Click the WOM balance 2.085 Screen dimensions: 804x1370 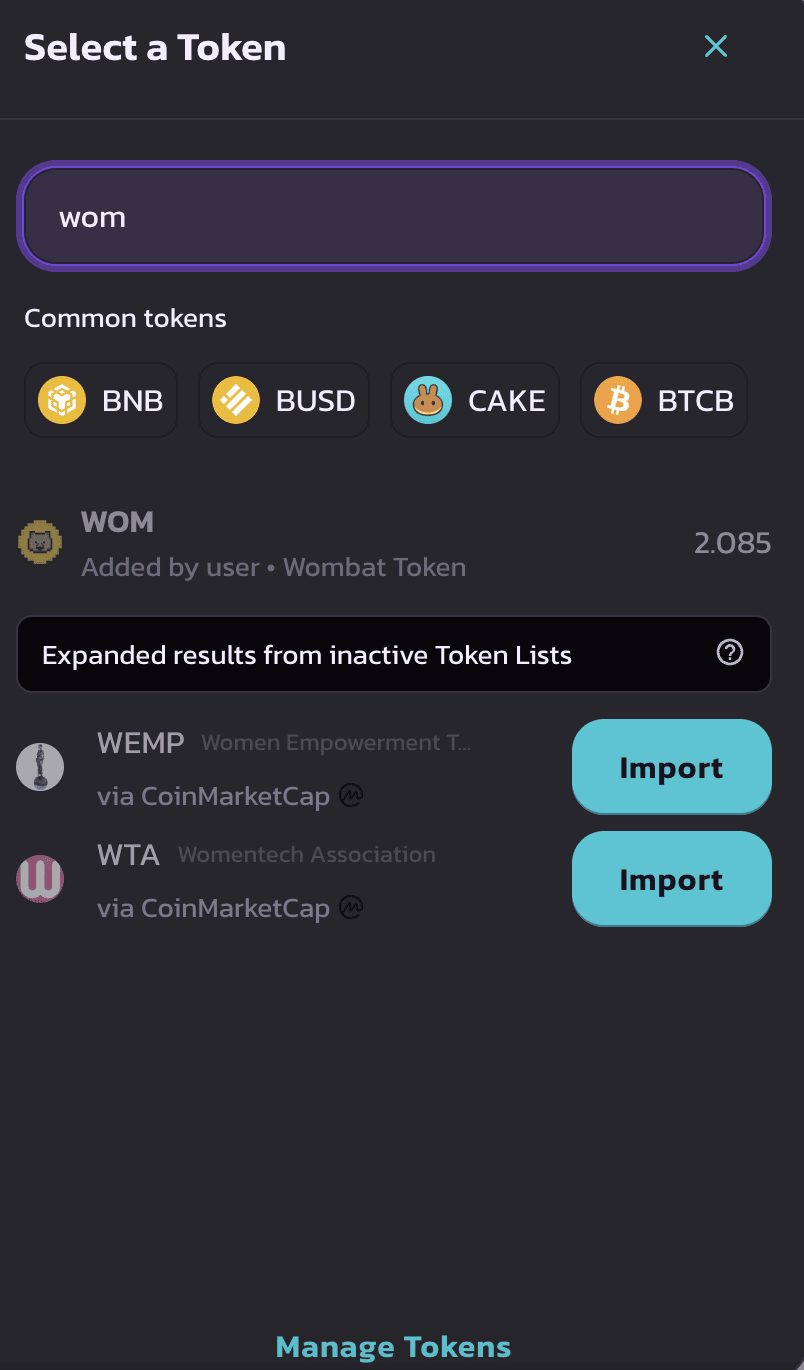coord(733,543)
